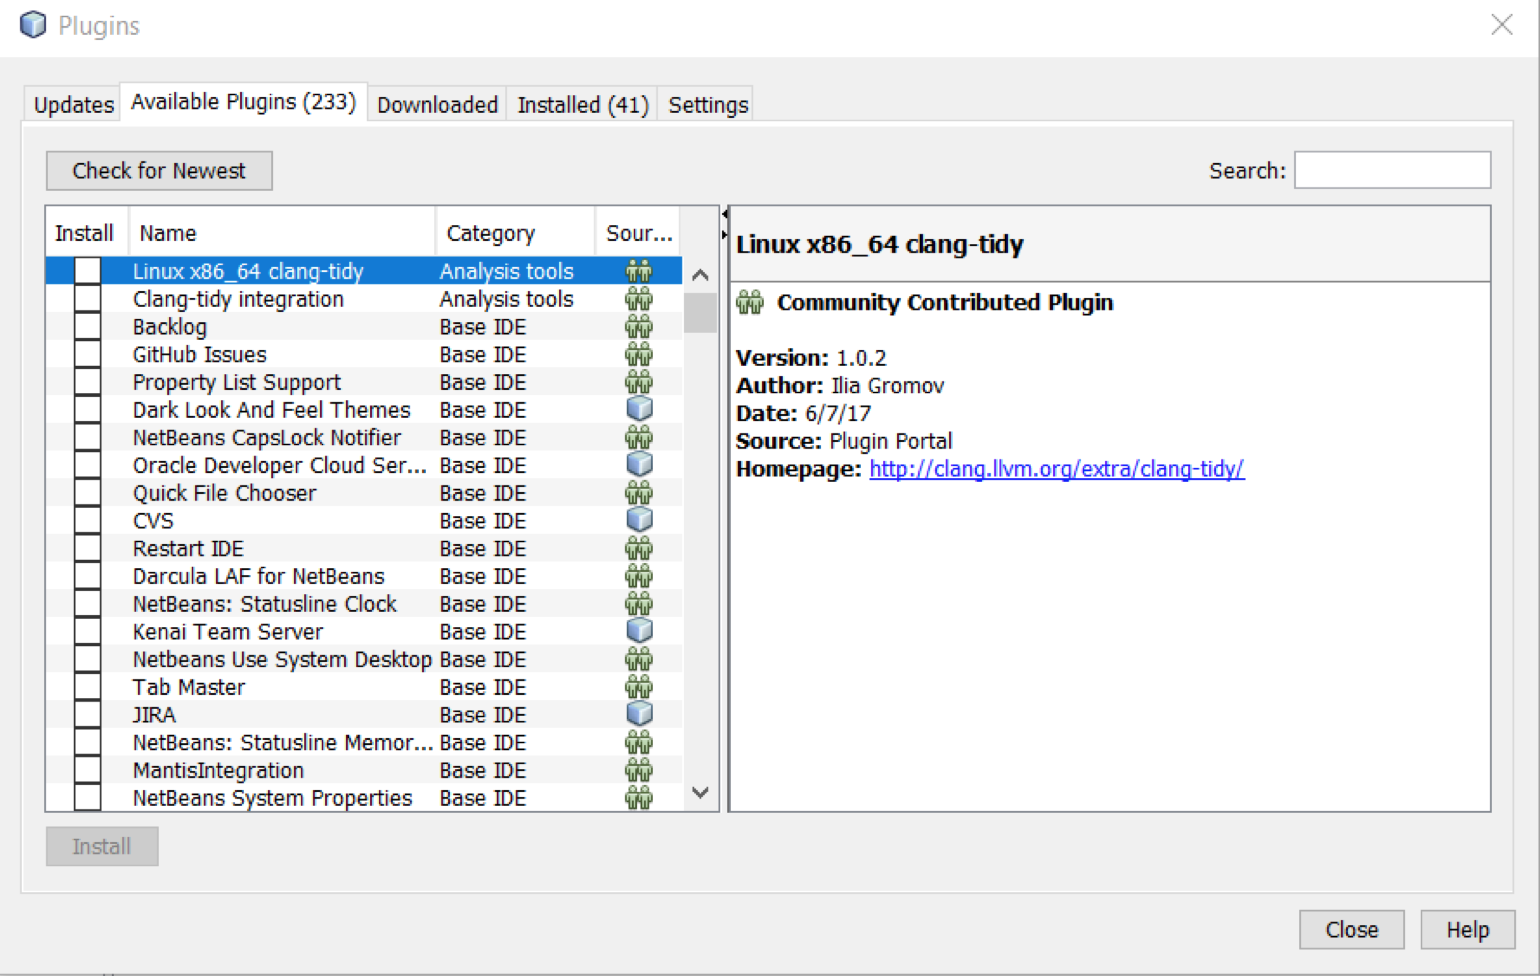Click the community icon in Linux x86_64 clang-tidy row

(639, 271)
